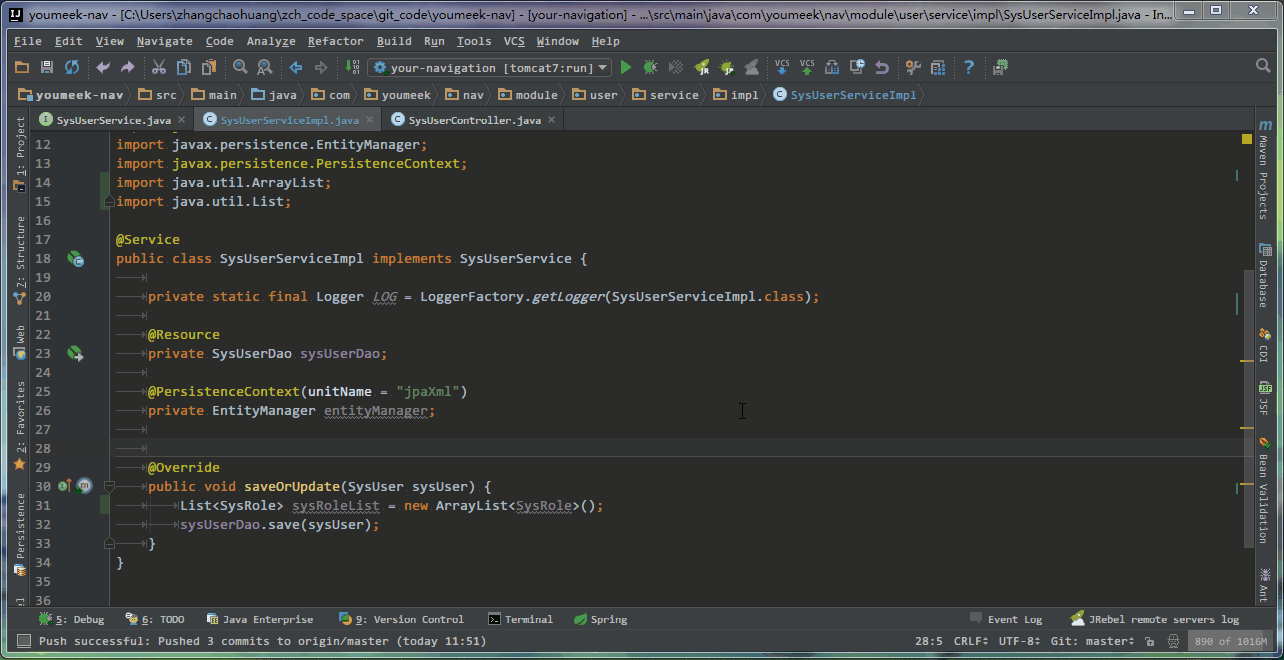
Task: Open the Refactor menu
Action: 335,41
